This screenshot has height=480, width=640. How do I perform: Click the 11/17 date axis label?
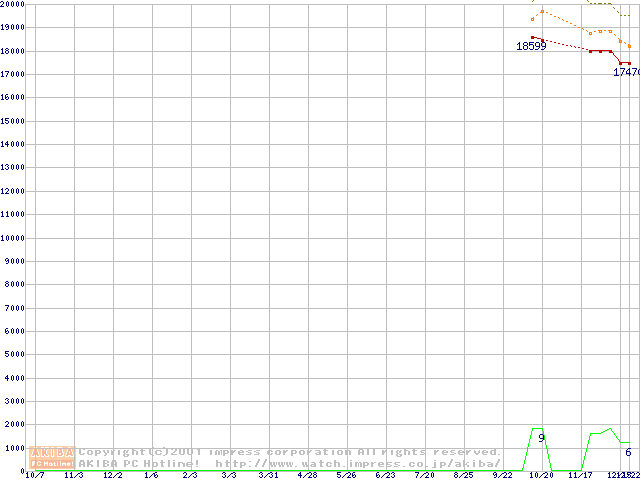tap(580, 475)
